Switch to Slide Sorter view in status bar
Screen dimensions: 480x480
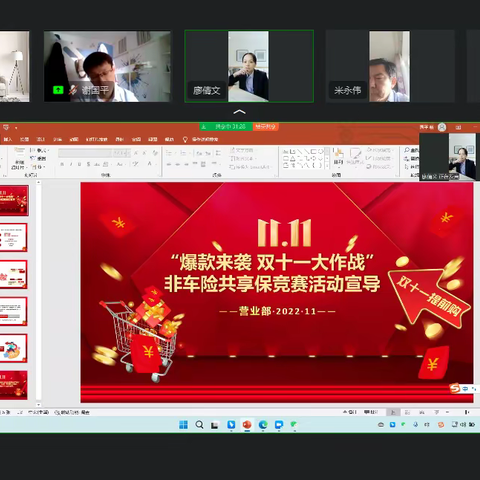tap(407, 412)
